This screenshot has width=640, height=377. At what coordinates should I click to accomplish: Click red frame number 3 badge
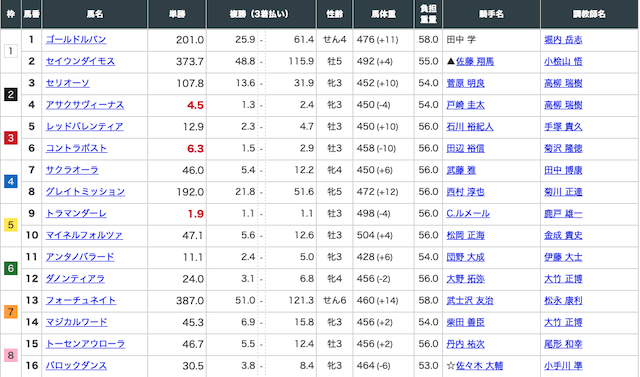pyautogui.click(x=11, y=138)
